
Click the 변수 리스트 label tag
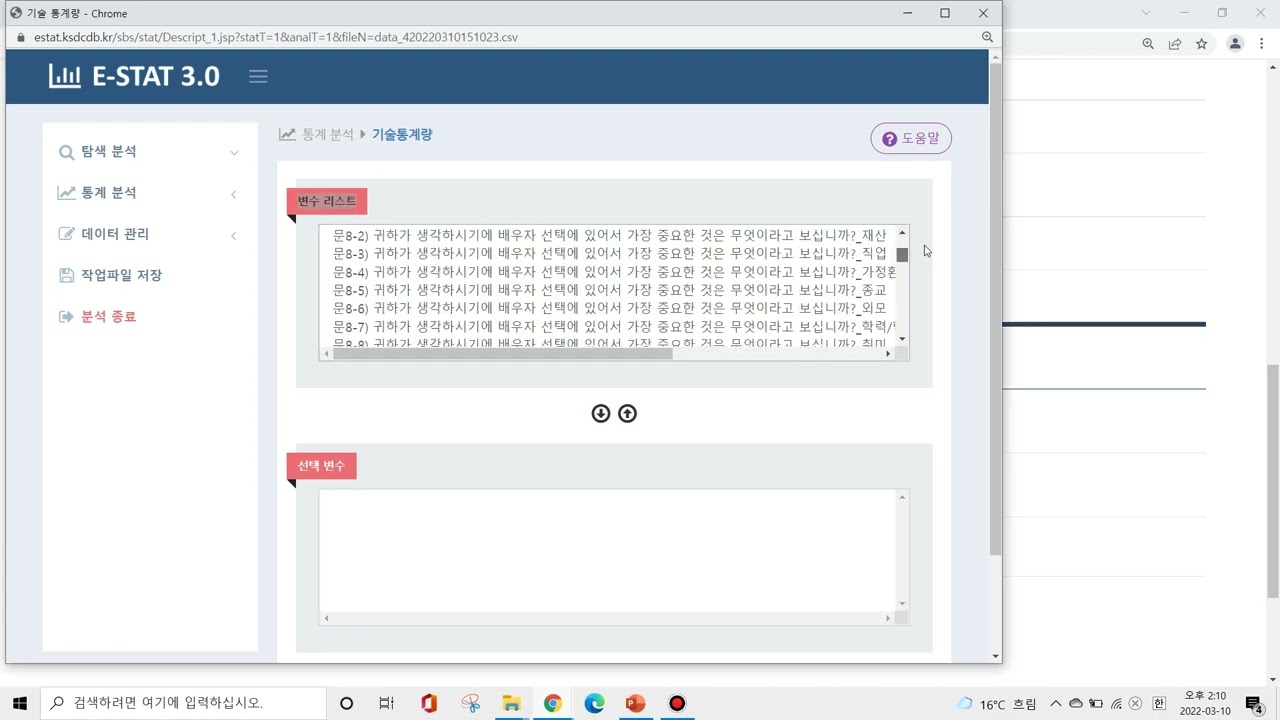point(327,201)
